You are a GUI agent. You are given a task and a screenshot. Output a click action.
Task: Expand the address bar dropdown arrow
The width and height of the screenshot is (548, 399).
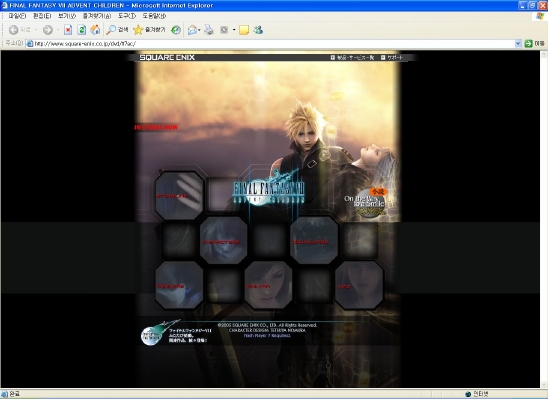(518, 44)
